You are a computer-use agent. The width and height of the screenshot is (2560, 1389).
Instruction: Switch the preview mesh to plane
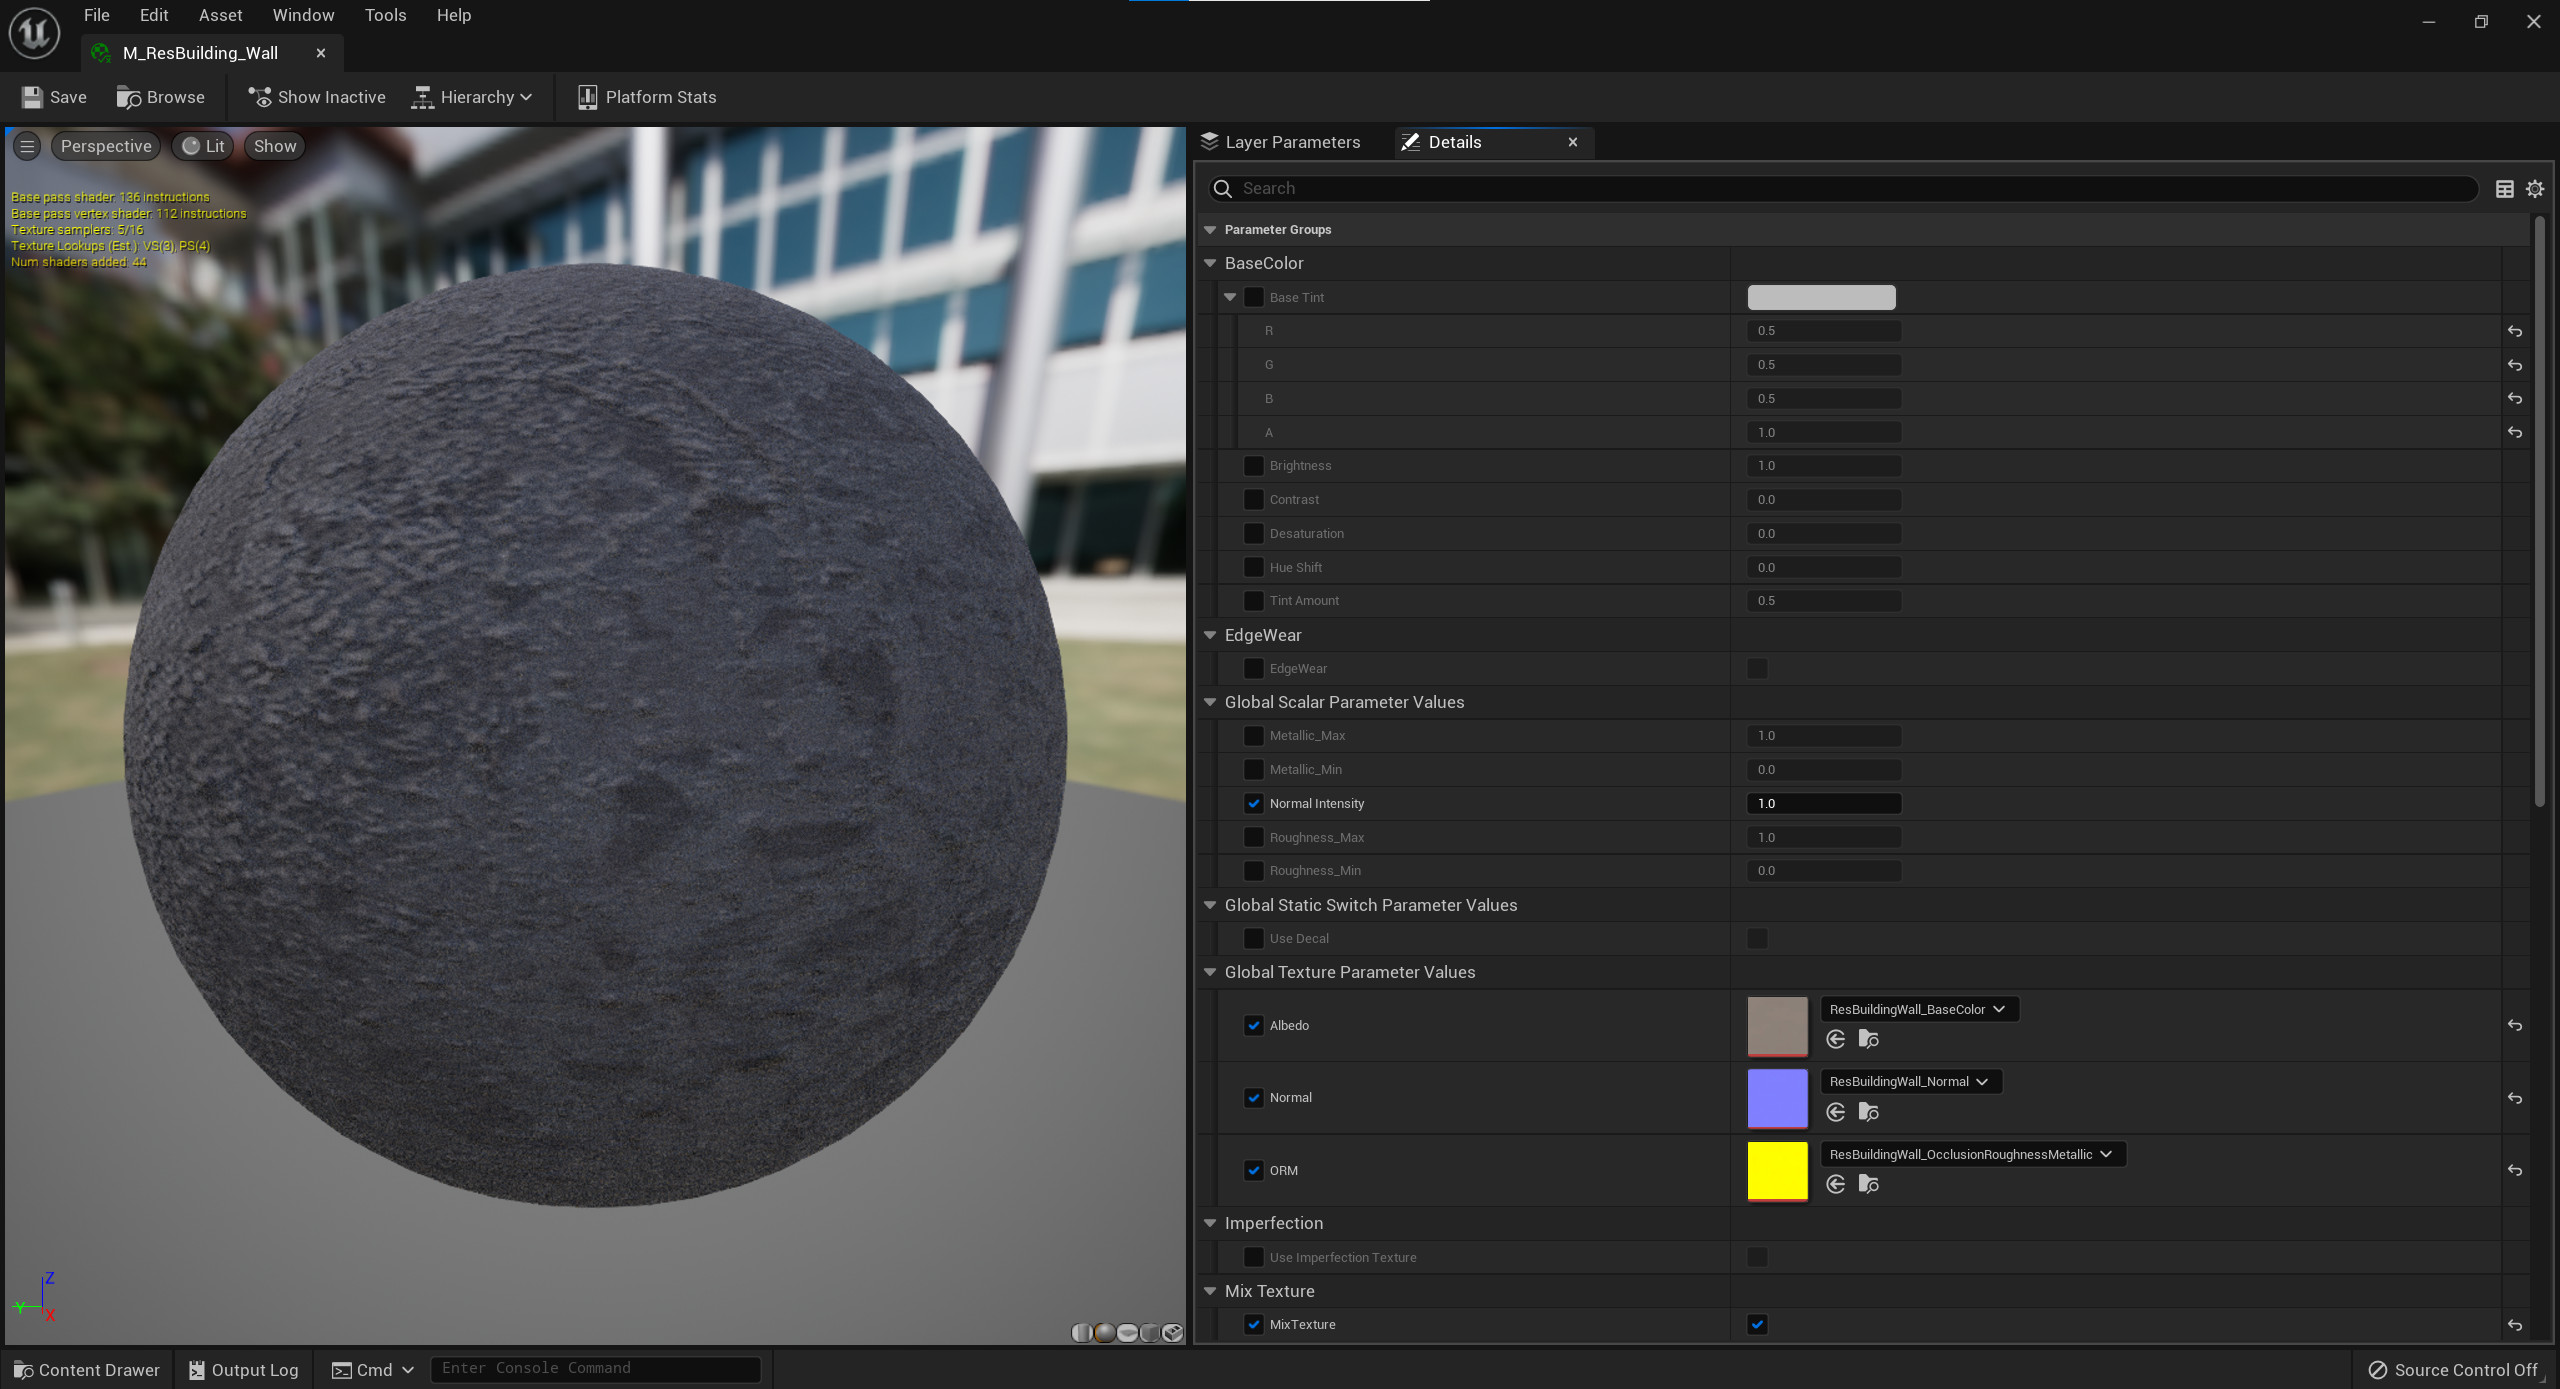click(x=1128, y=1333)
